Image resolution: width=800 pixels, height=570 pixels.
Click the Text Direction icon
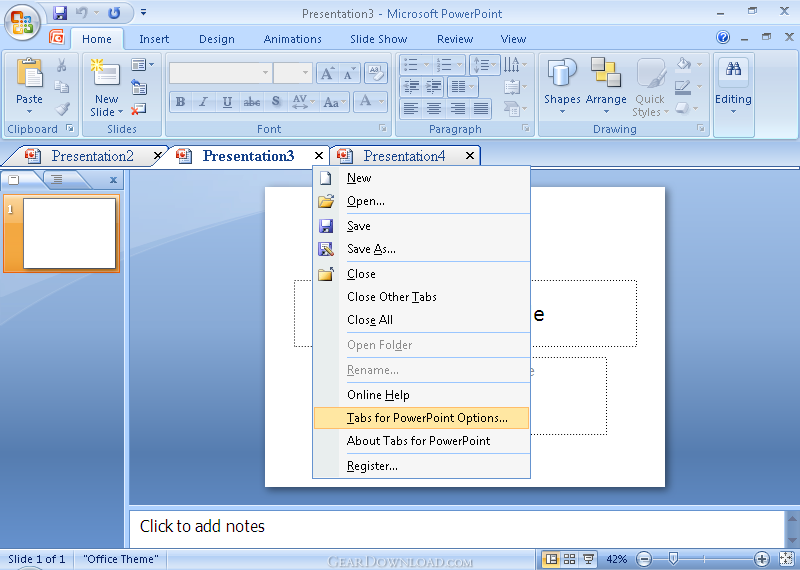pyautogui.click(x=515, y=64)
